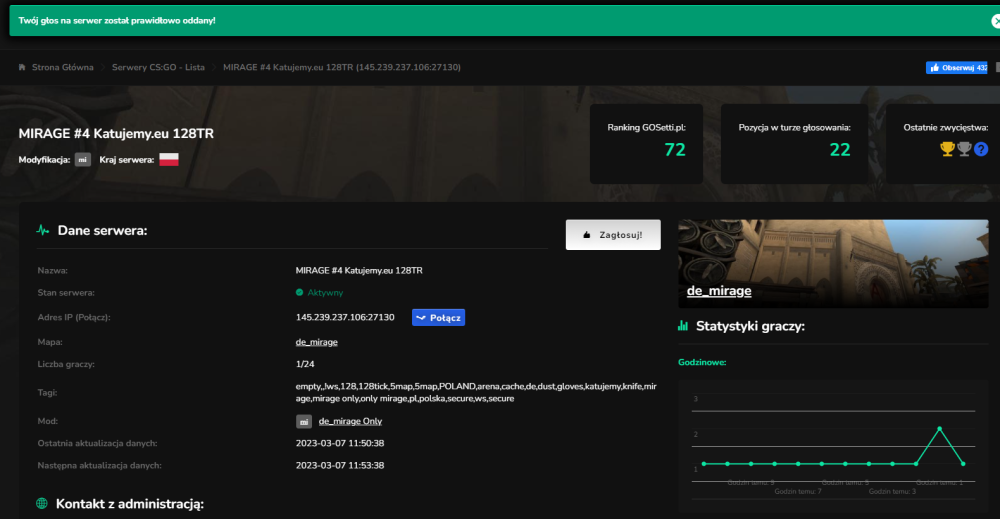This screenshot has width=1000, height=519.
Task: Click the player count 1/24
Action: (305, 364)
